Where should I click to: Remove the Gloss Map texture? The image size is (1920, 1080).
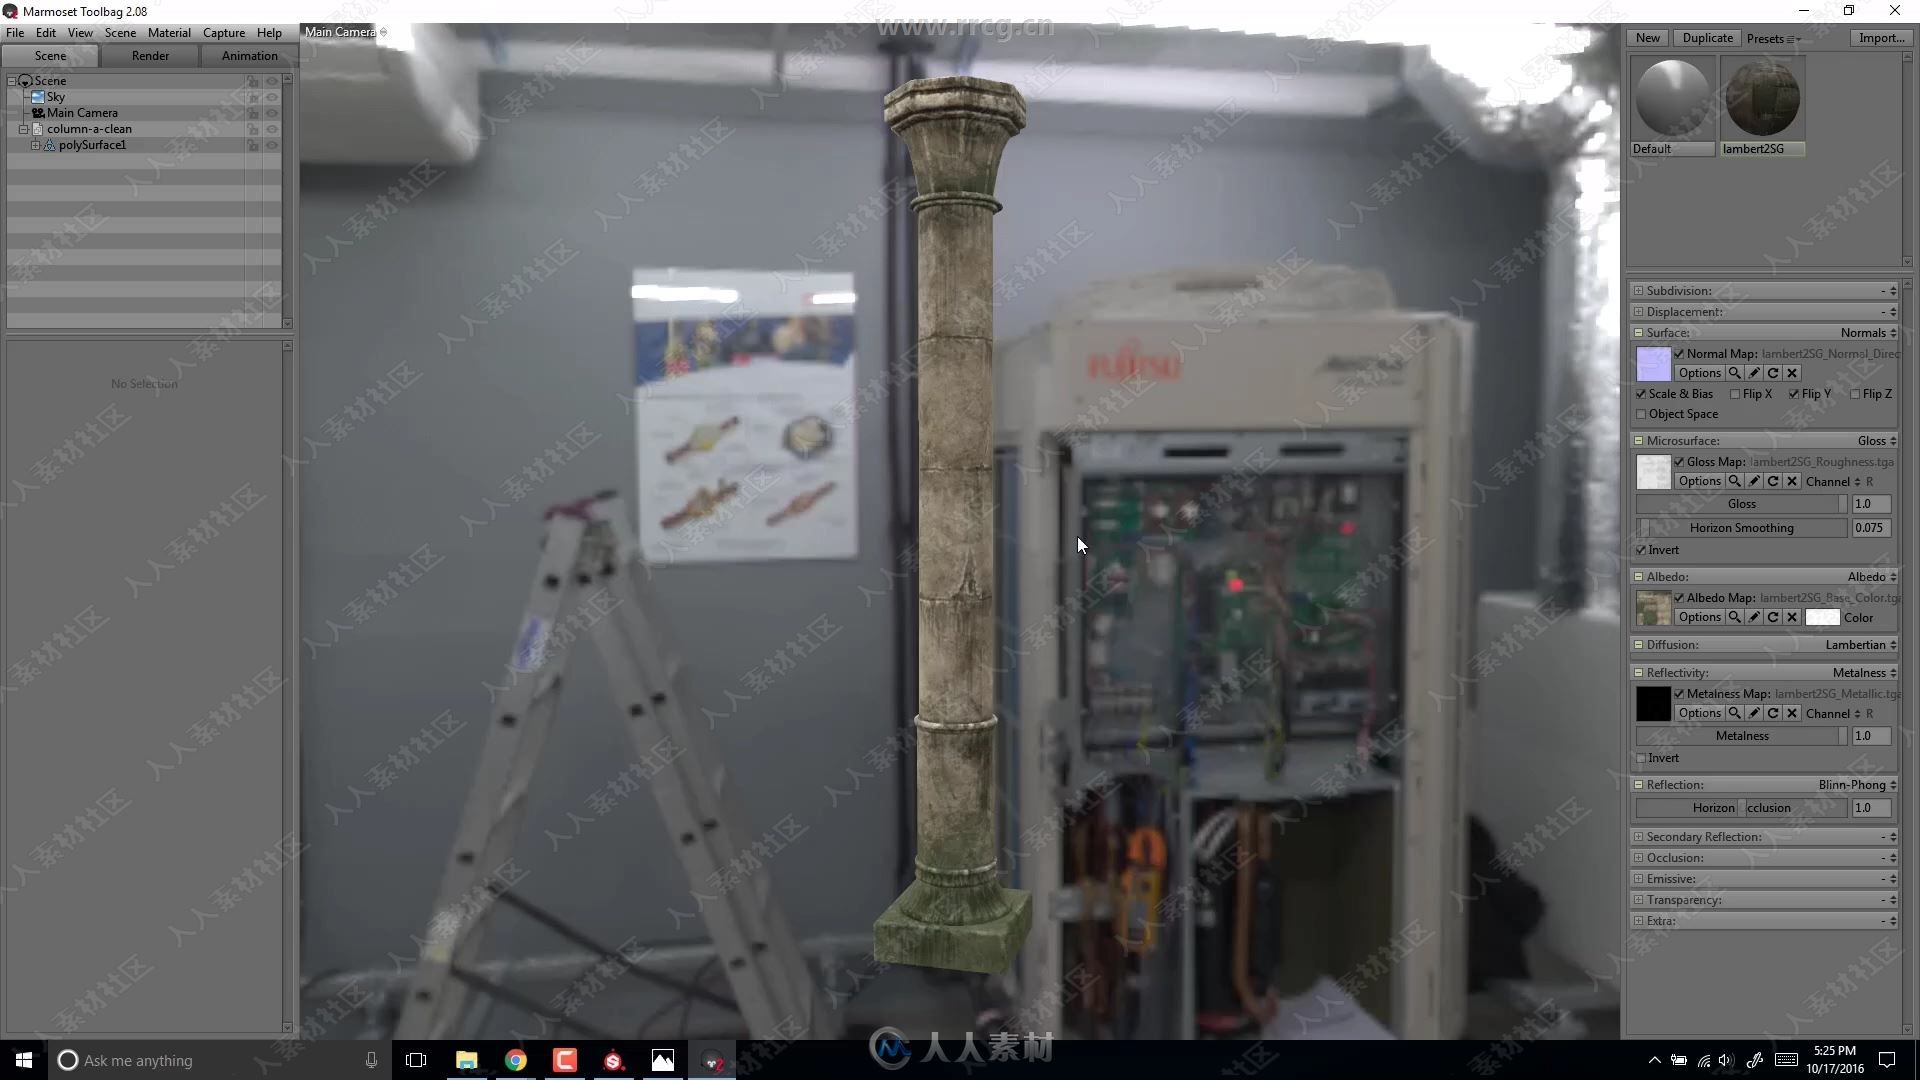coord(1792,481)
